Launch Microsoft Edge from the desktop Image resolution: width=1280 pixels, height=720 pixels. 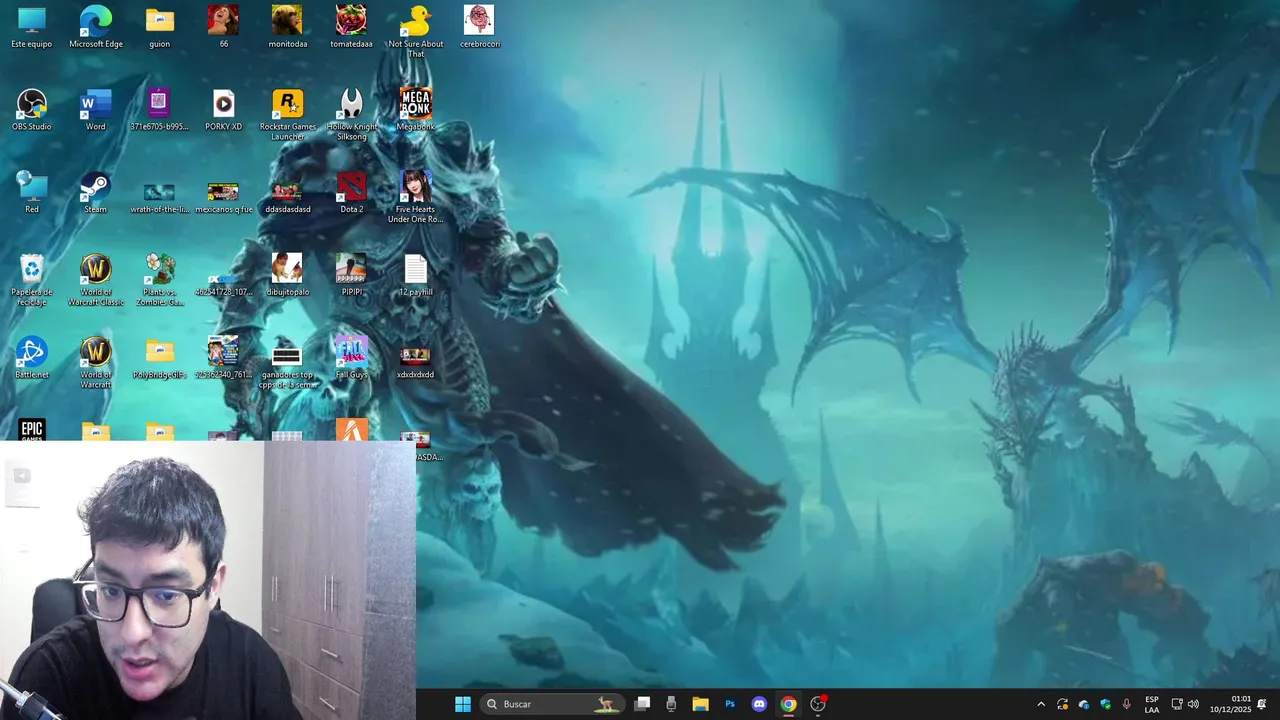pos(96,27)
